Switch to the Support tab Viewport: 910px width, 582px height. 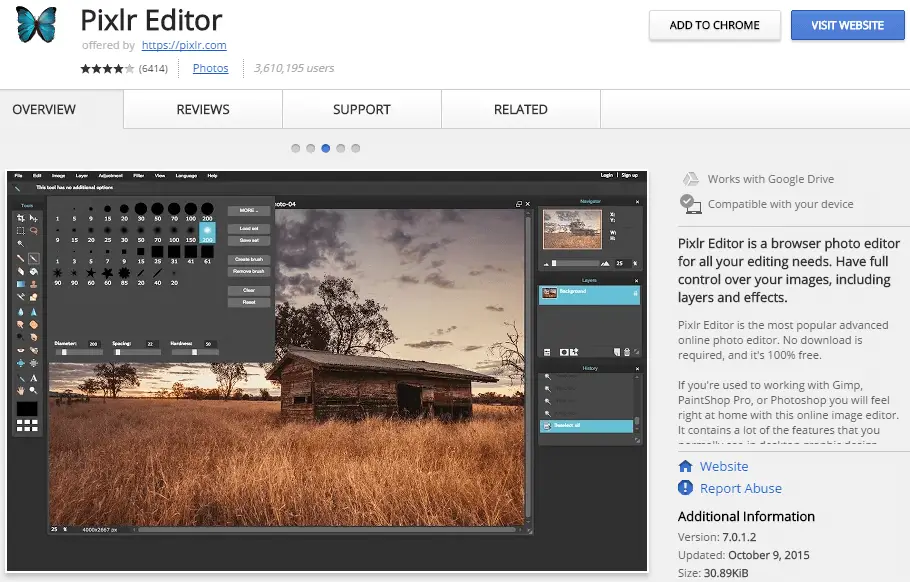[362, 109]
